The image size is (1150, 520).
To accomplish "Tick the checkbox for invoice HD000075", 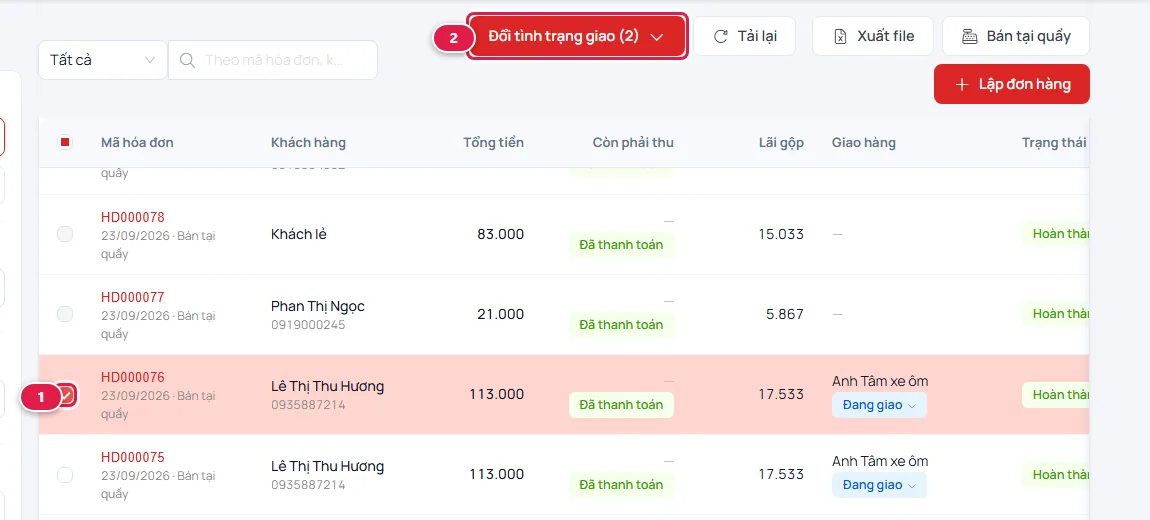I will pyautogui.click(x=65, y=475).
